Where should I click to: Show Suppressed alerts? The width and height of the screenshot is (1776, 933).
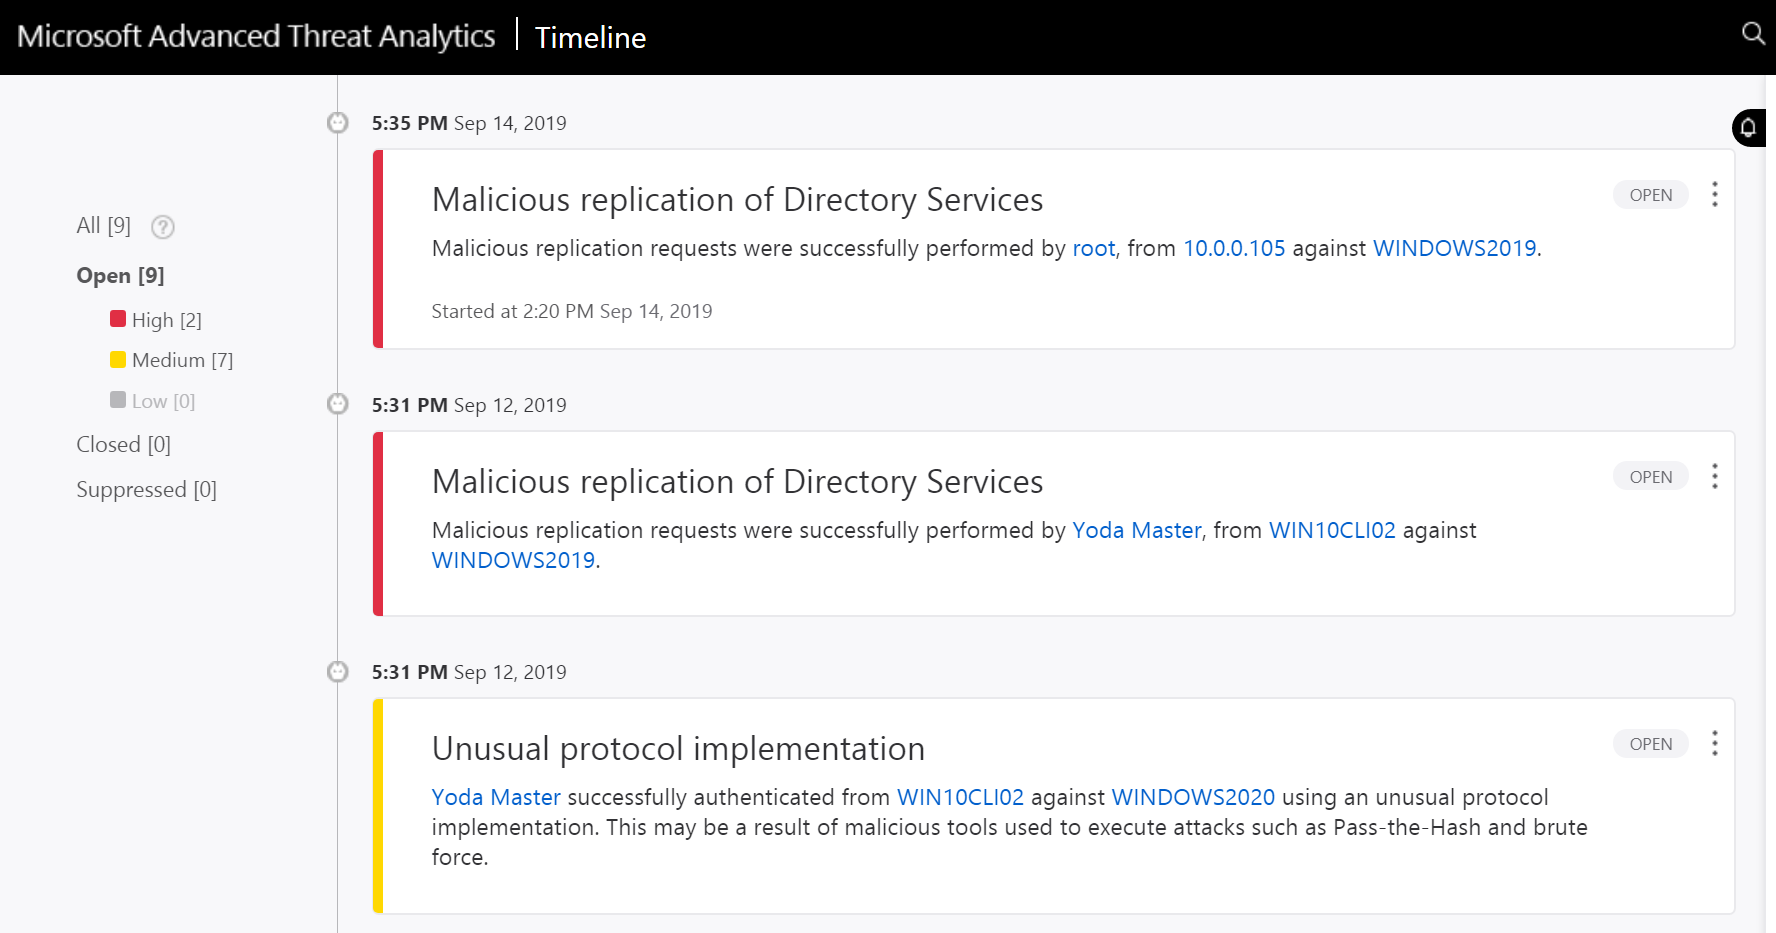click(x=147, y=490)
